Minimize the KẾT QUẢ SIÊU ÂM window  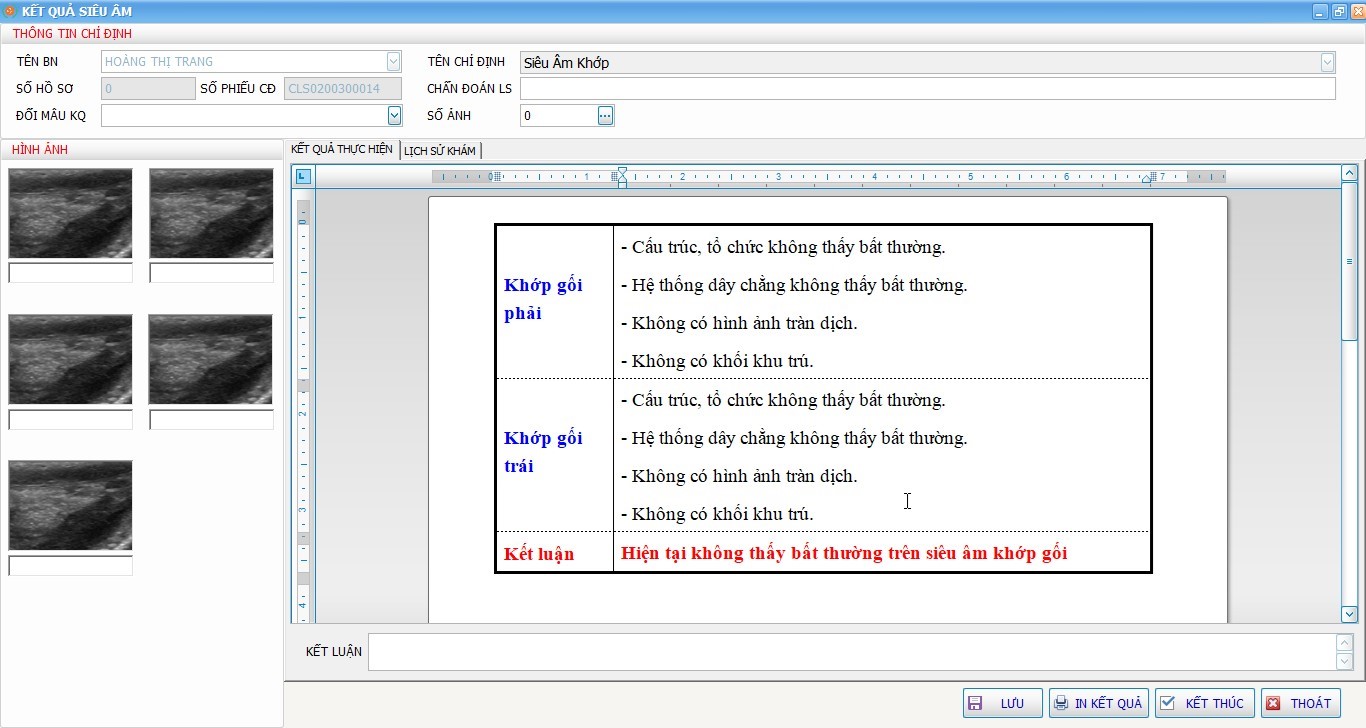point(1322,12)
